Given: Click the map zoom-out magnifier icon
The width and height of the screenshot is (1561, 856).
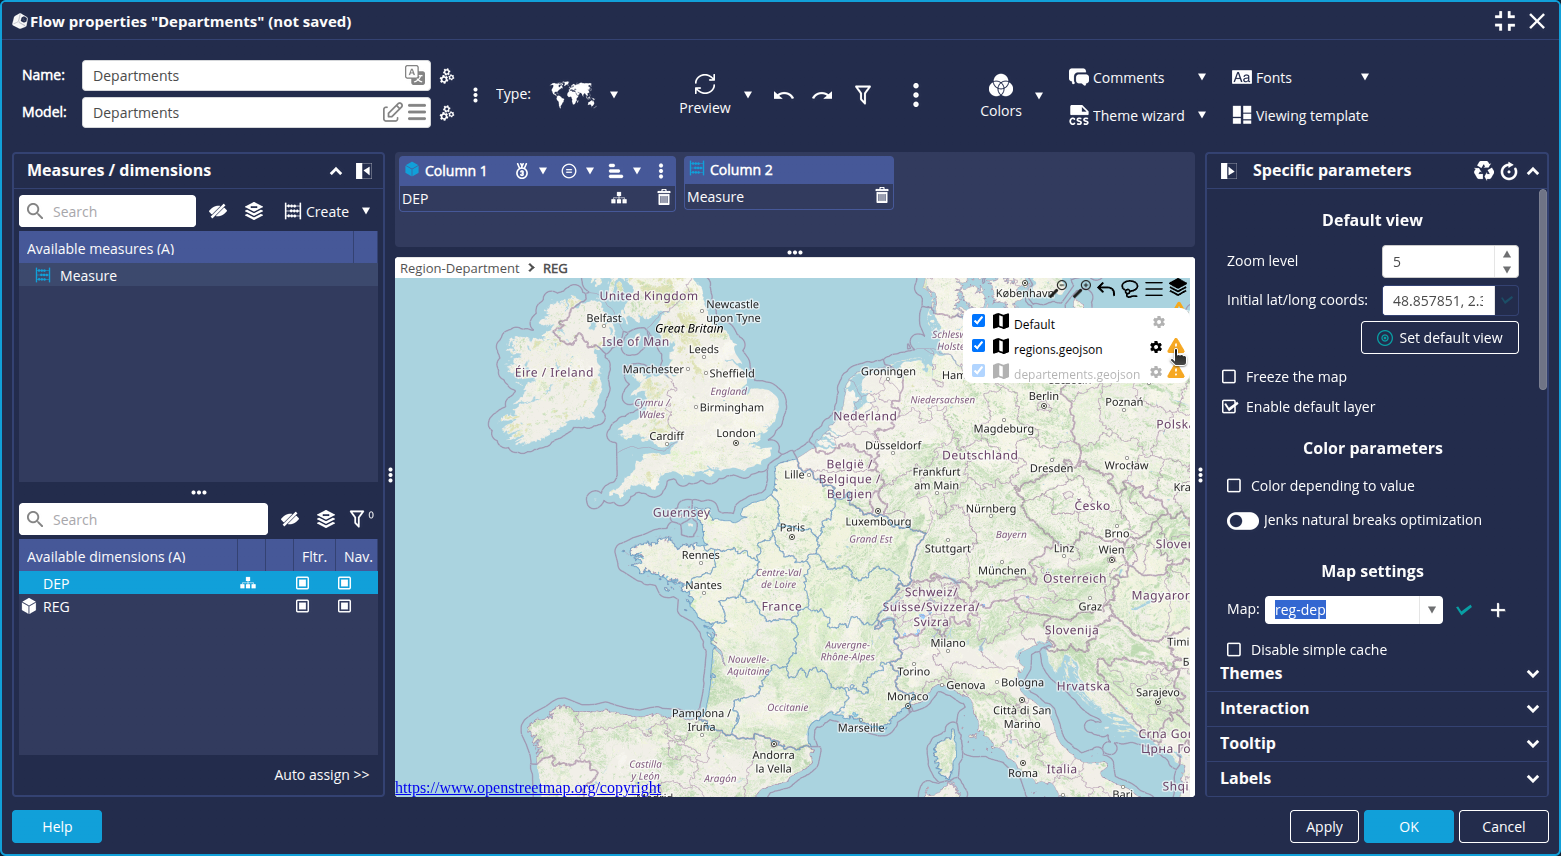Looking at the screenshot, I should [x=1059, y=288].
